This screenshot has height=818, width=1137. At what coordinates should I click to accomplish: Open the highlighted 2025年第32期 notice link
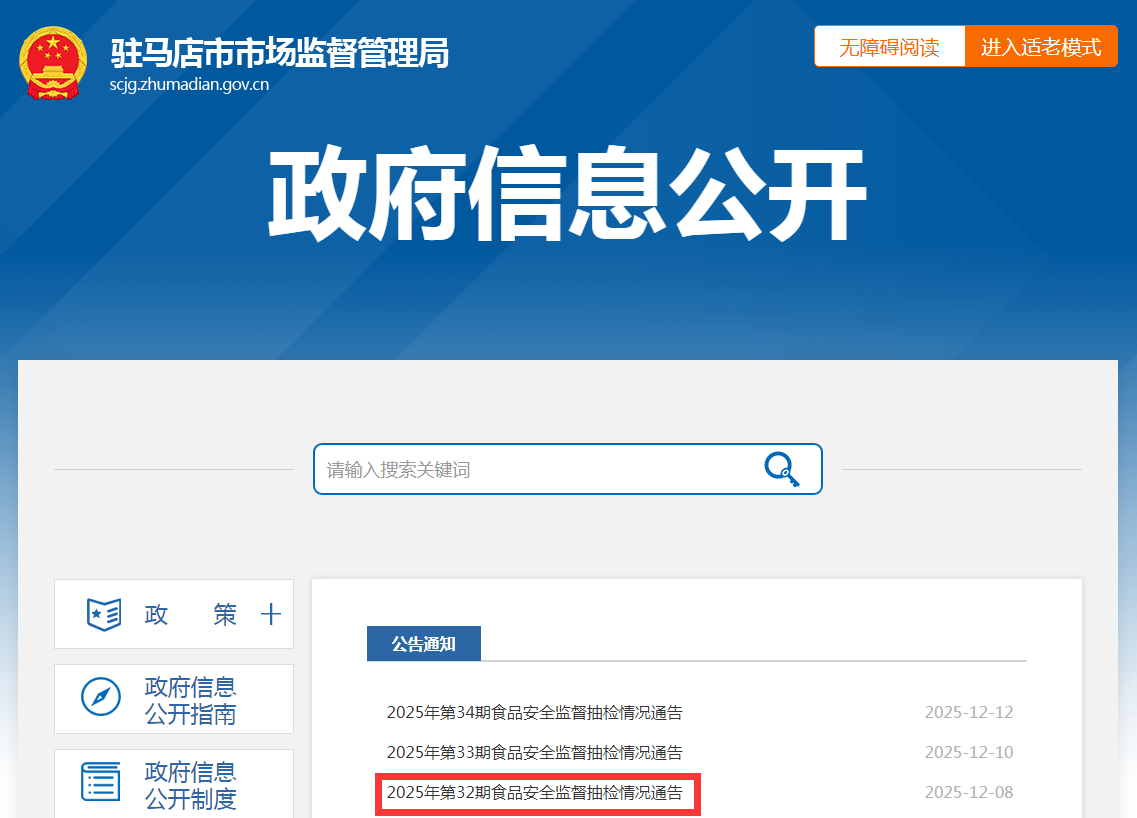tap(534, 793)
